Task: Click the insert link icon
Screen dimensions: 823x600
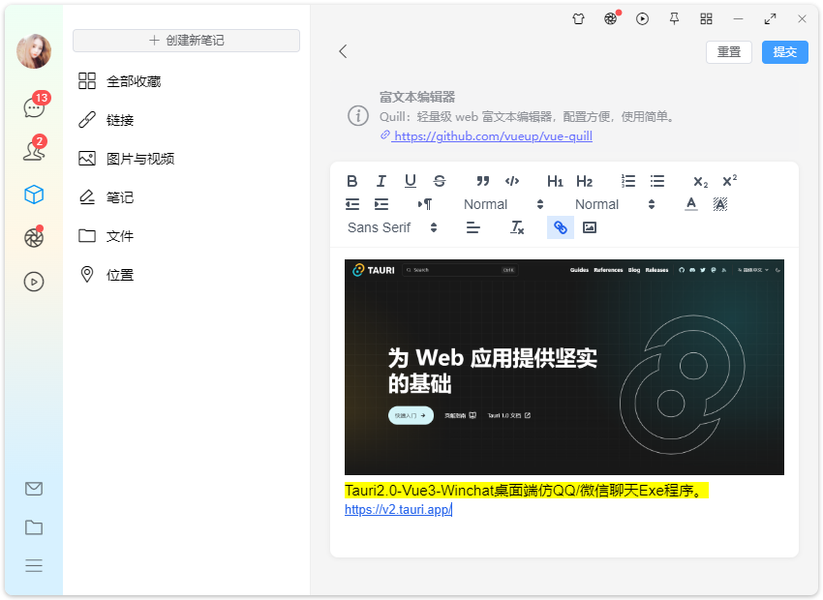Action: tap(561, 227)
